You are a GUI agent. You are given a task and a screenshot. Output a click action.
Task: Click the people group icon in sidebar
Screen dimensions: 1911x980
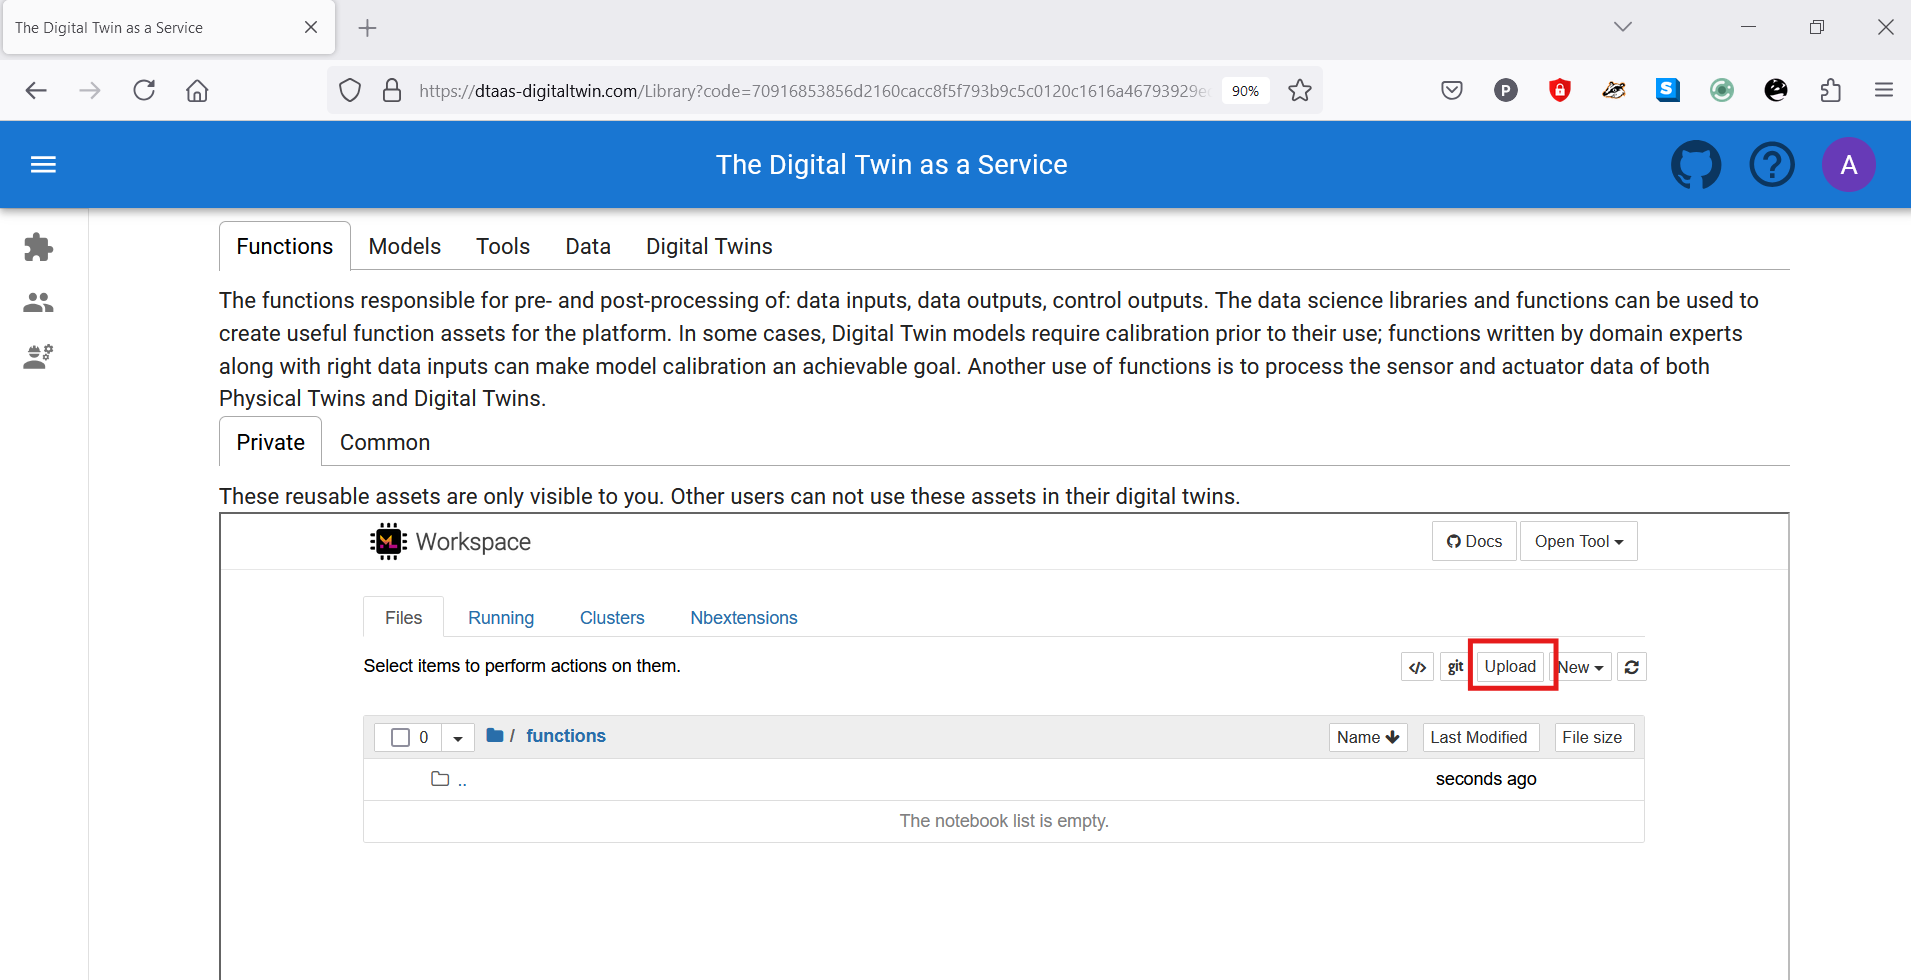coord(38,302)
